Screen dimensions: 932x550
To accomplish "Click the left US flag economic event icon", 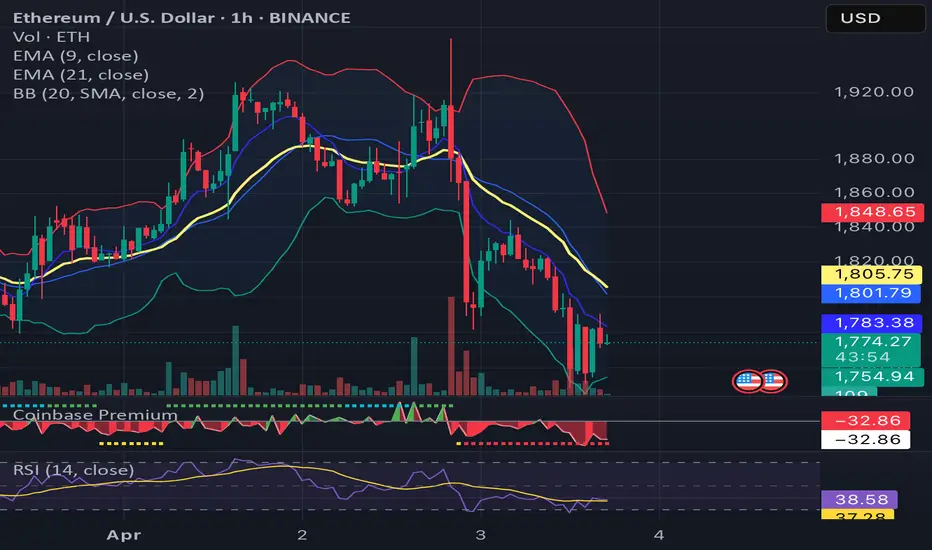I will (x=748, y=381).
